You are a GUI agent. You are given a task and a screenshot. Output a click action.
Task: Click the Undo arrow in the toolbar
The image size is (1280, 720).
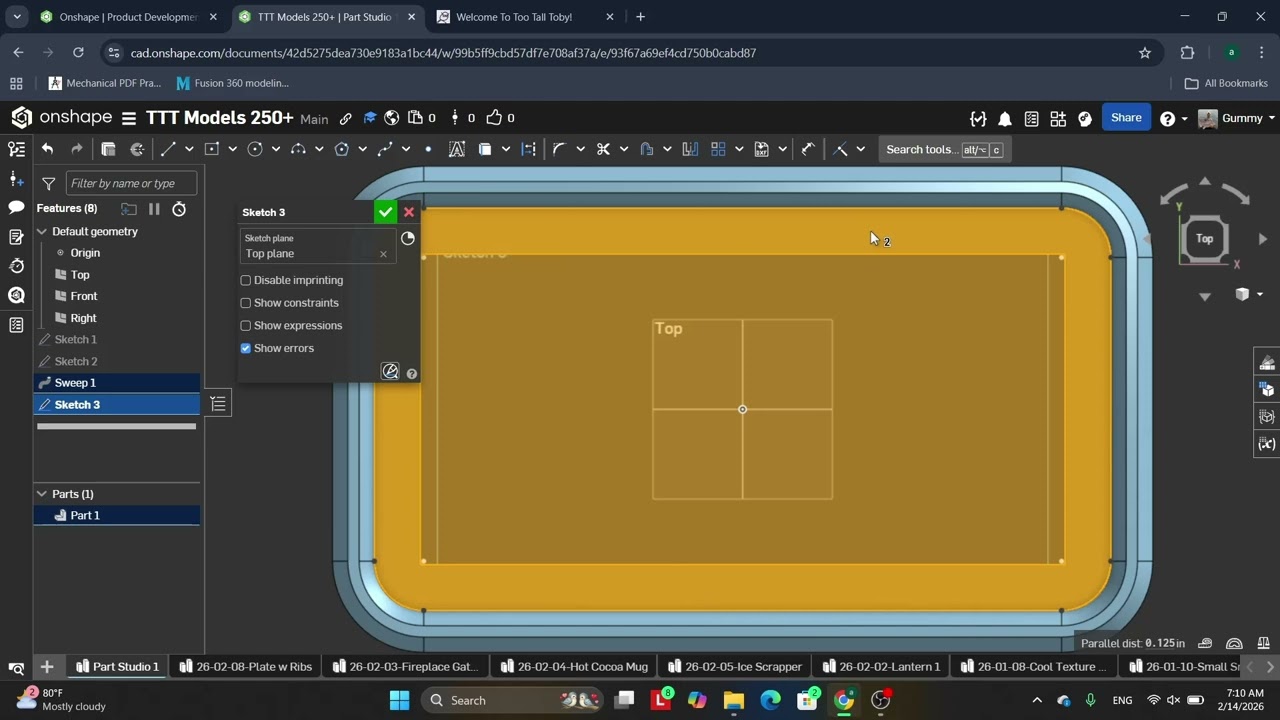pyautogui.click(x=47, y=149)
